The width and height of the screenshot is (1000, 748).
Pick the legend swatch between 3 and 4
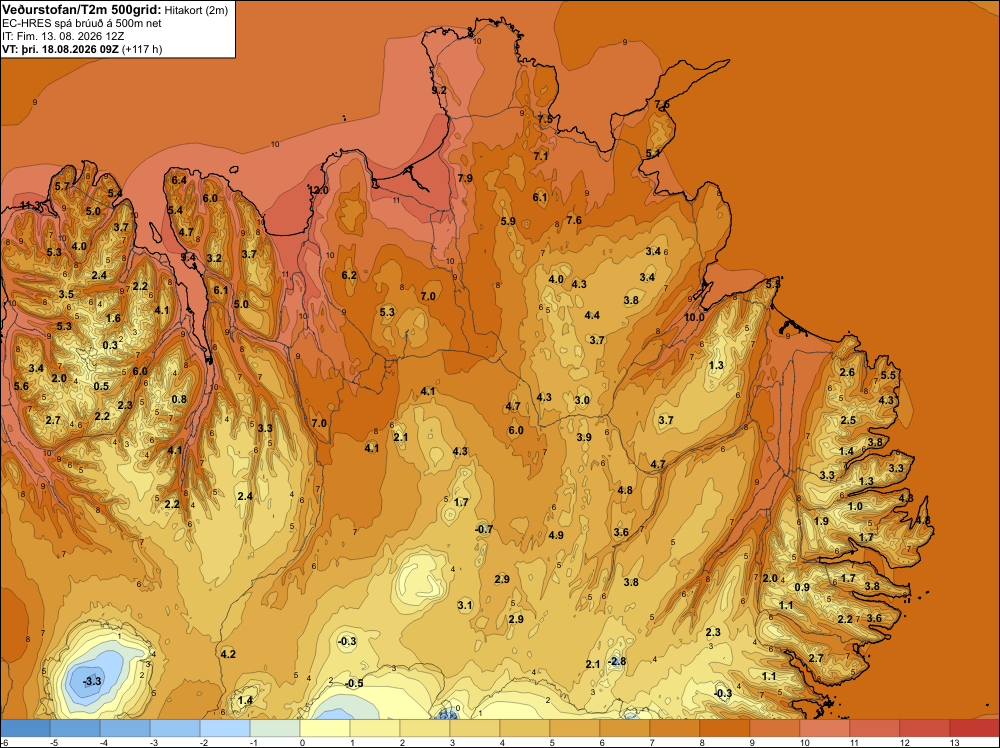coord(474,728)
